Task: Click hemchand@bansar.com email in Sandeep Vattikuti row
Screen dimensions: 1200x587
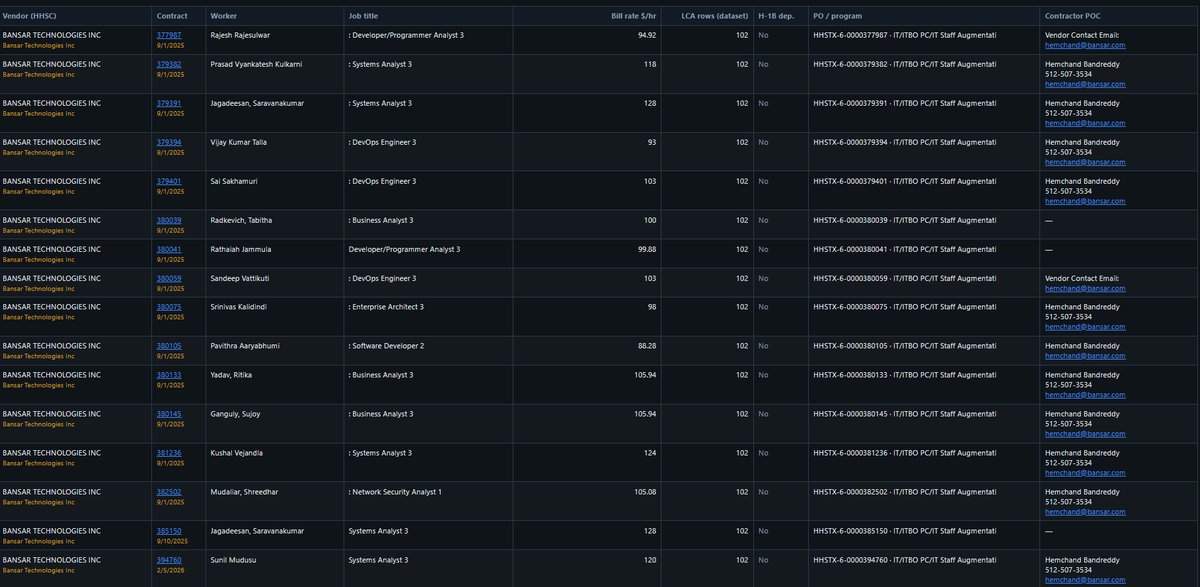Action: coord(1085,288)
